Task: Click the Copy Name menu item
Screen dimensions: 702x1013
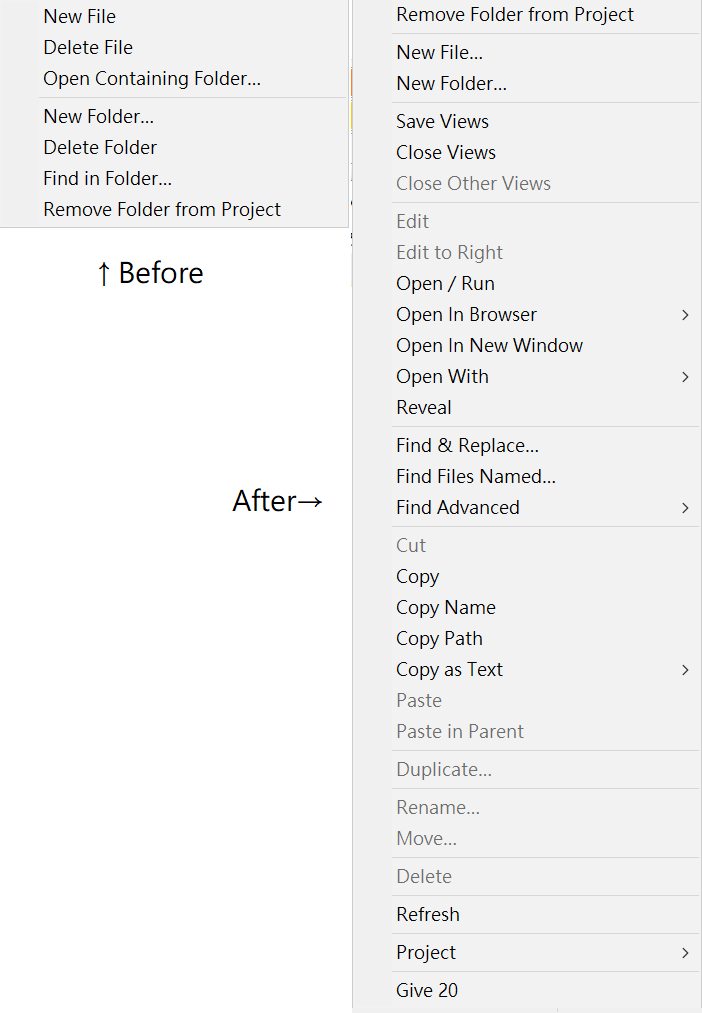Action: 446,608
